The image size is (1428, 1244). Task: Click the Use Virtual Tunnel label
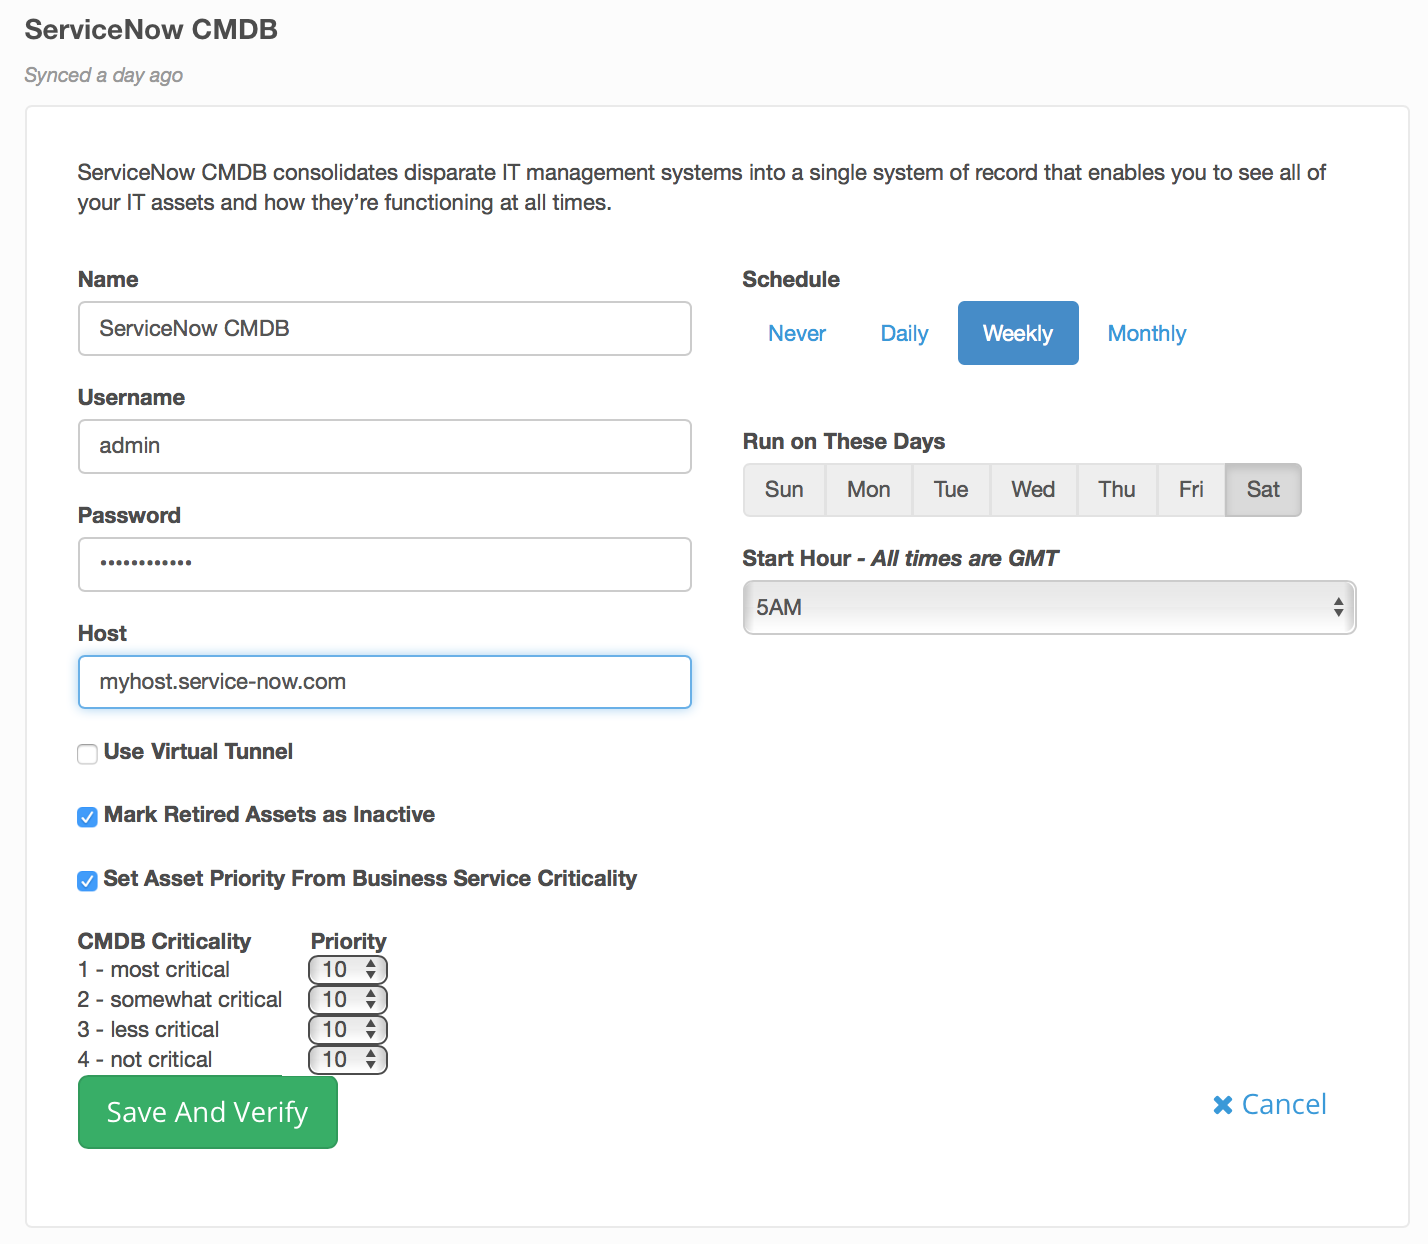tap(198, 752)
